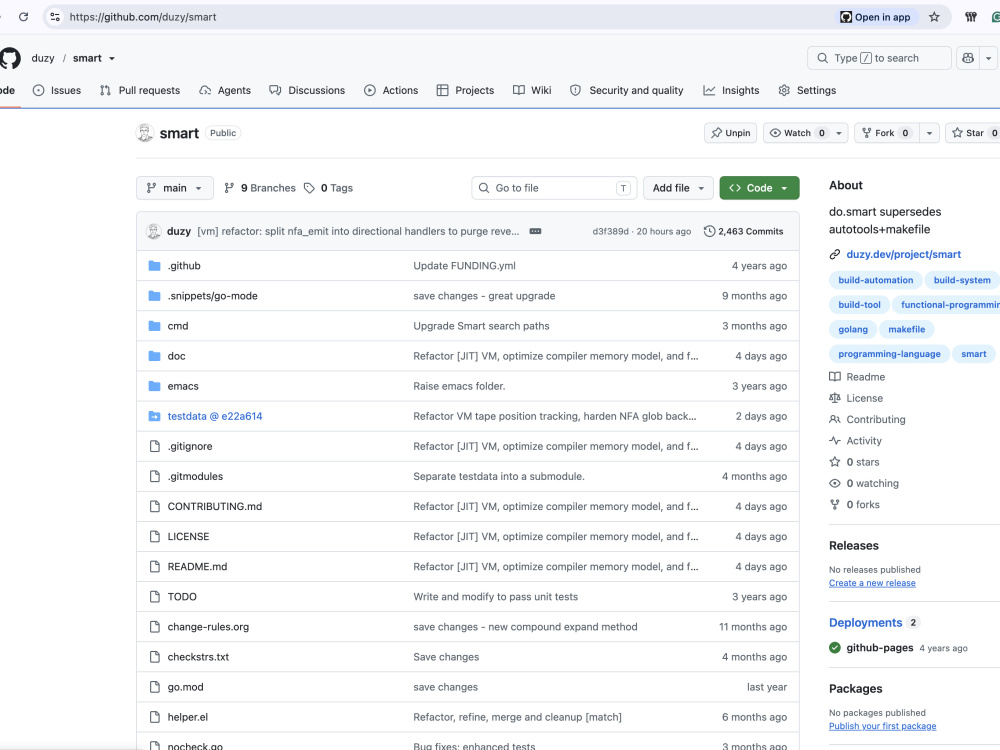Expand the caret dropdown next to Copilot icon
Viewport: 1000px width, 750px height.
pyautogui.click(x=989, y=58)
